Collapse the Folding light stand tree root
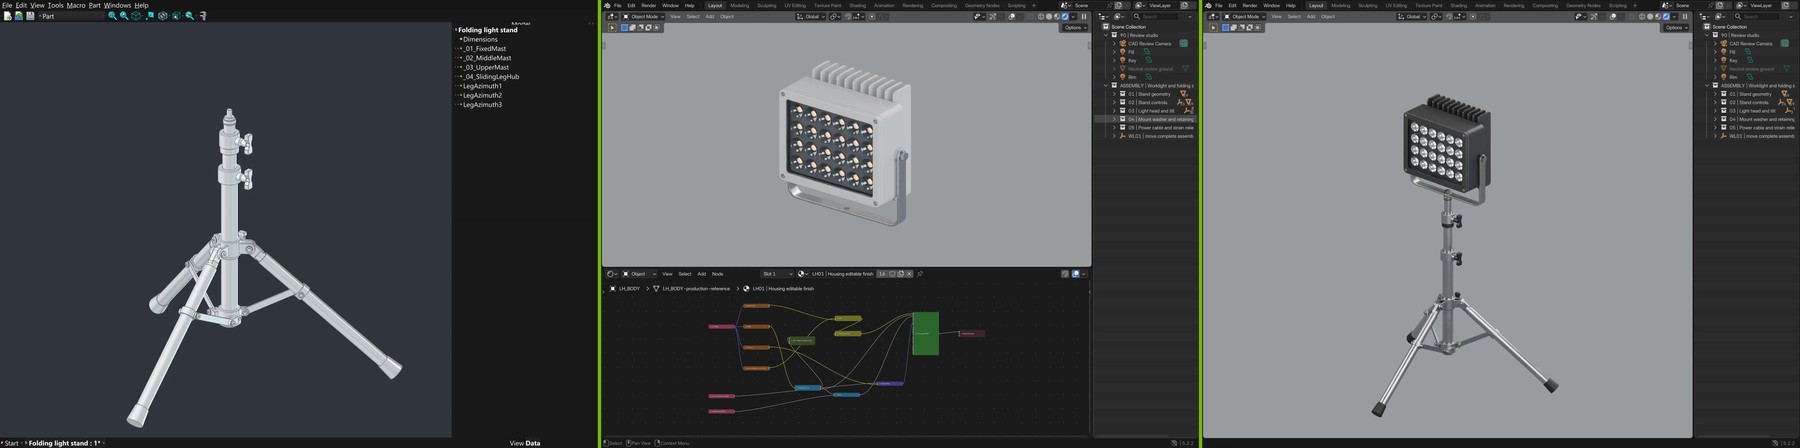1800x448 pixels. coord(456,30)
